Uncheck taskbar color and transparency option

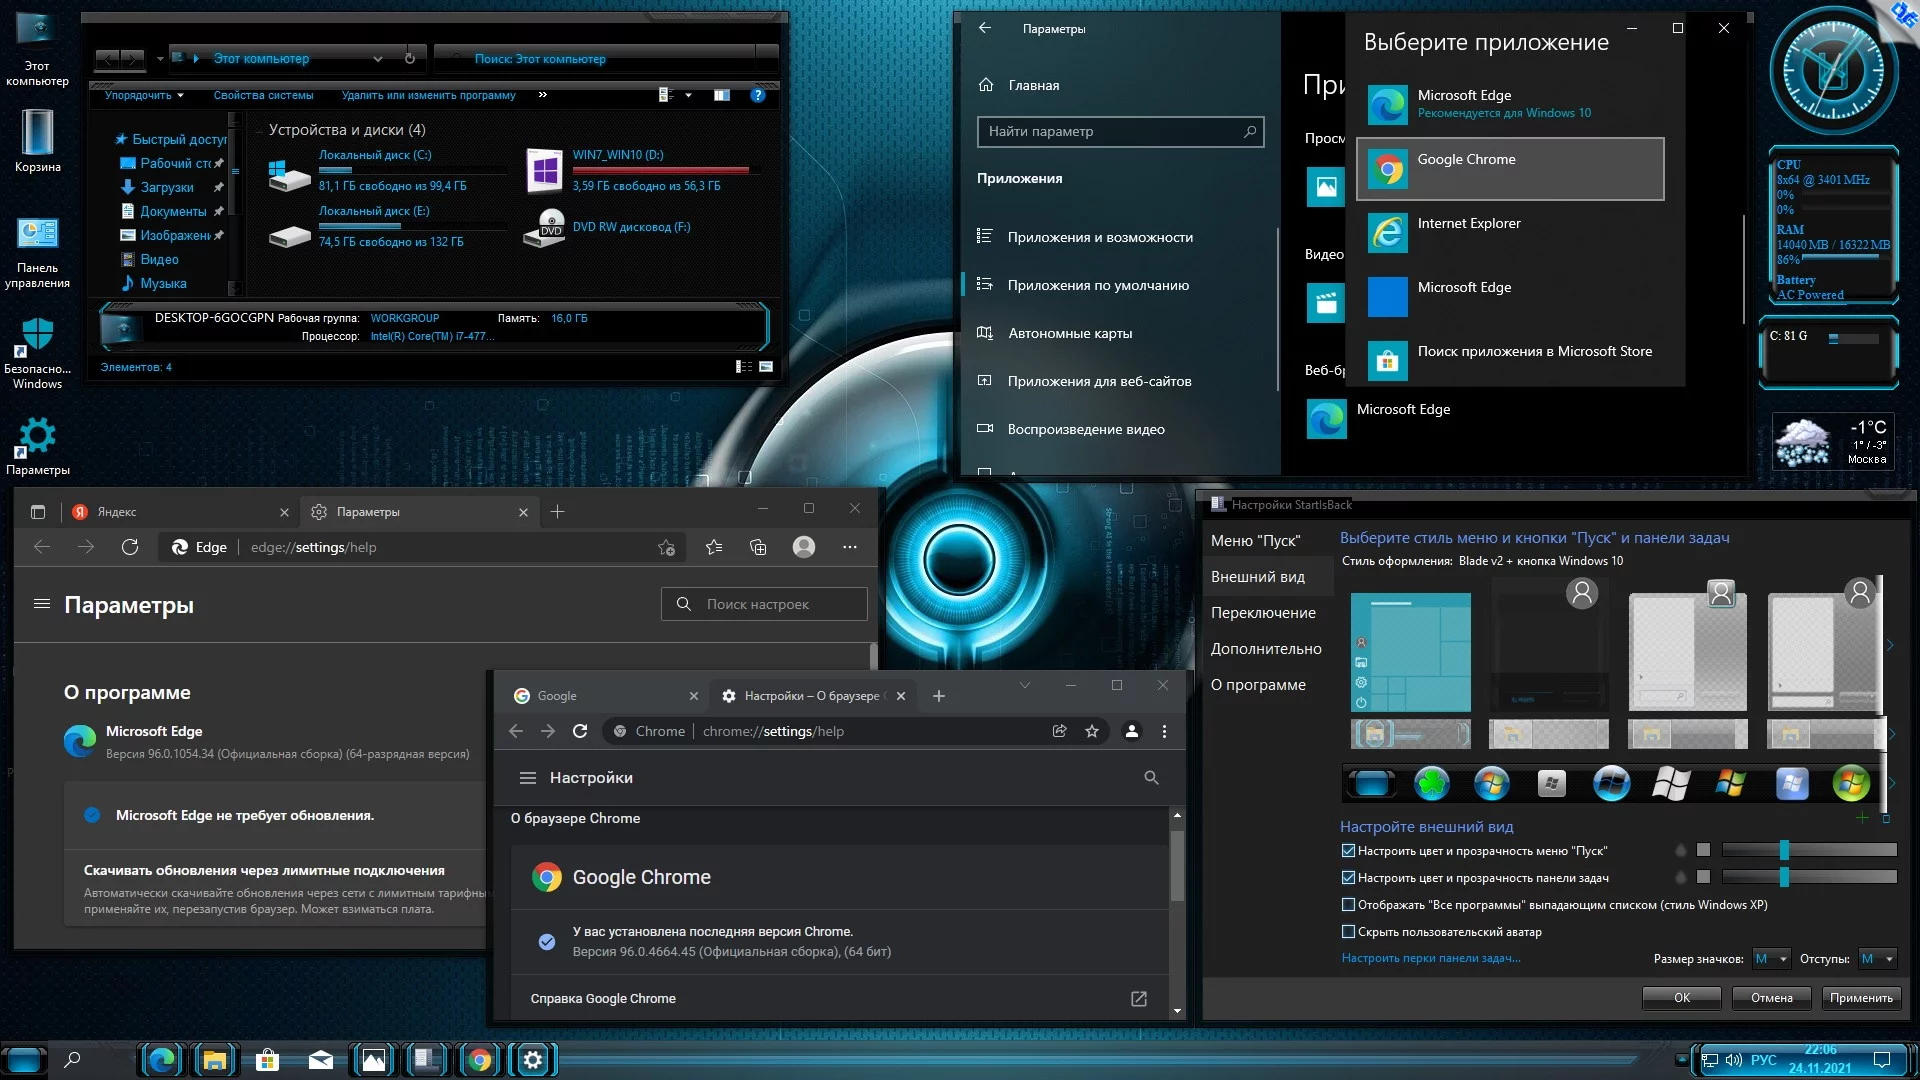pyautogui.click(x=1348, y=878)
